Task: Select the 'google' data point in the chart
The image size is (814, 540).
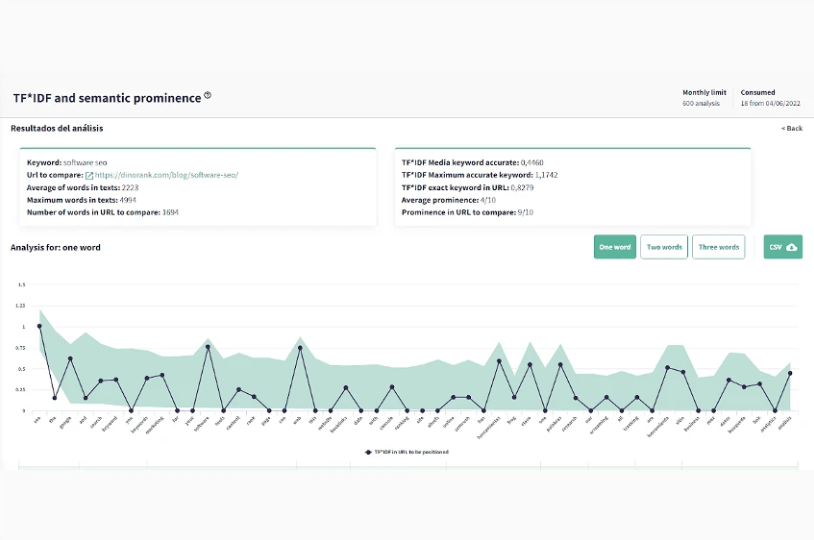Action: (x=70, y=358)
